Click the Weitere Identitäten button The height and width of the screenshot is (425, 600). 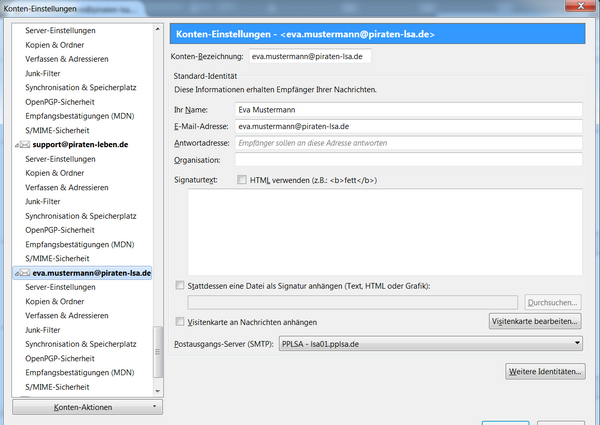tap(545, 372)
